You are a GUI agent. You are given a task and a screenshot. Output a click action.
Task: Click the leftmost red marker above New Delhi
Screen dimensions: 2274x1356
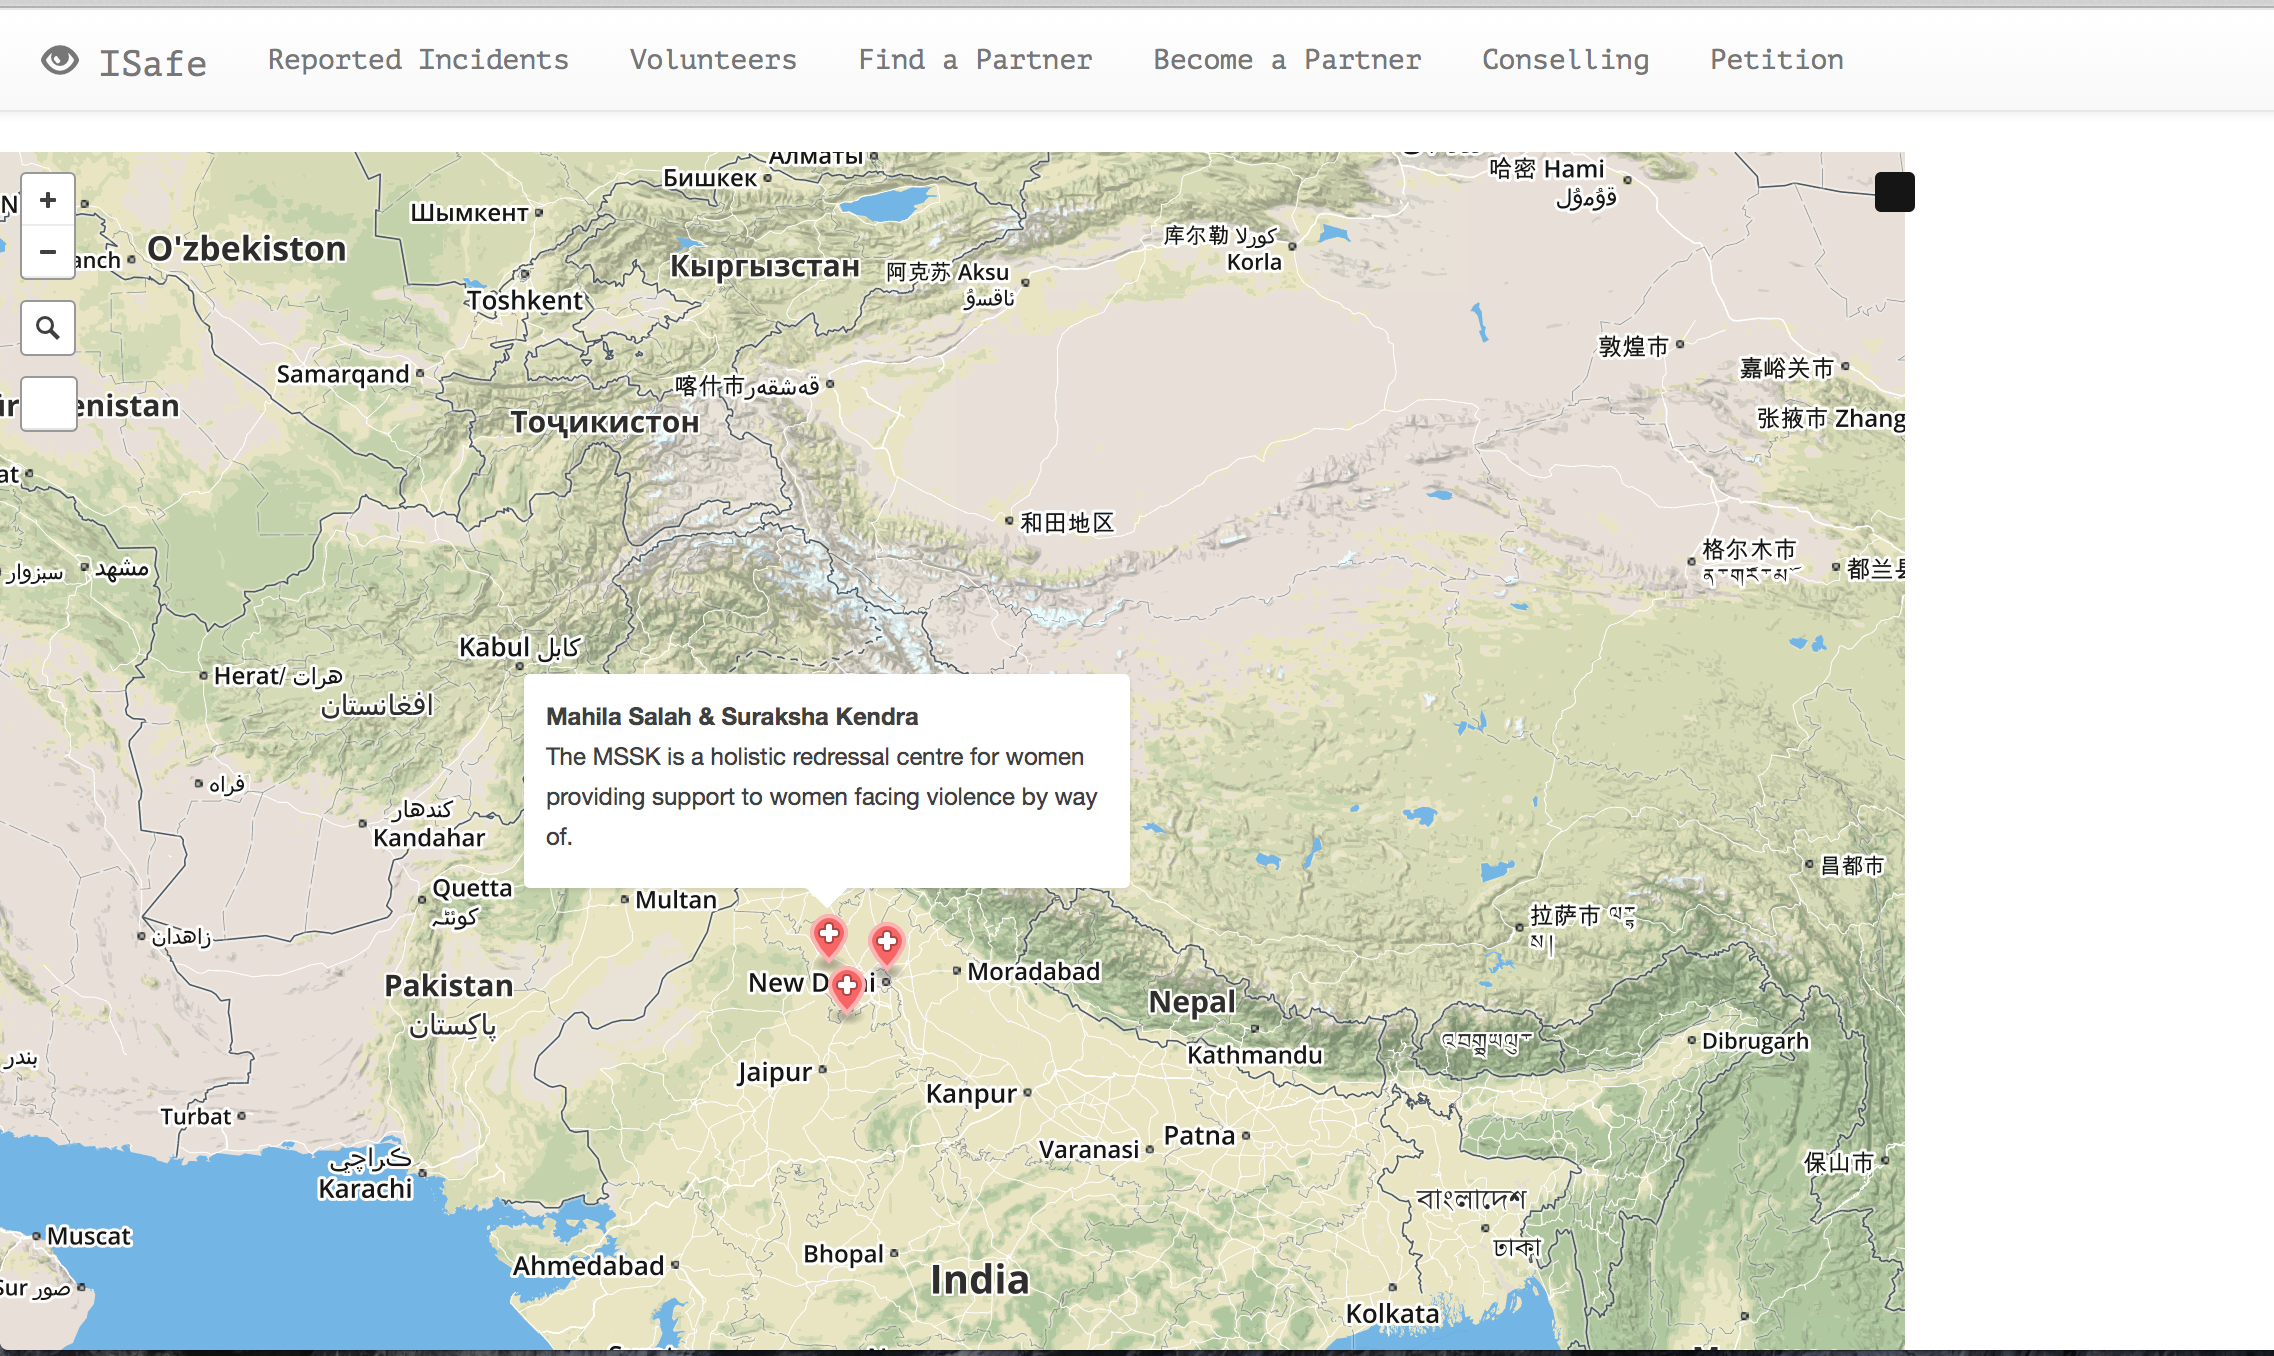[828, 936]
